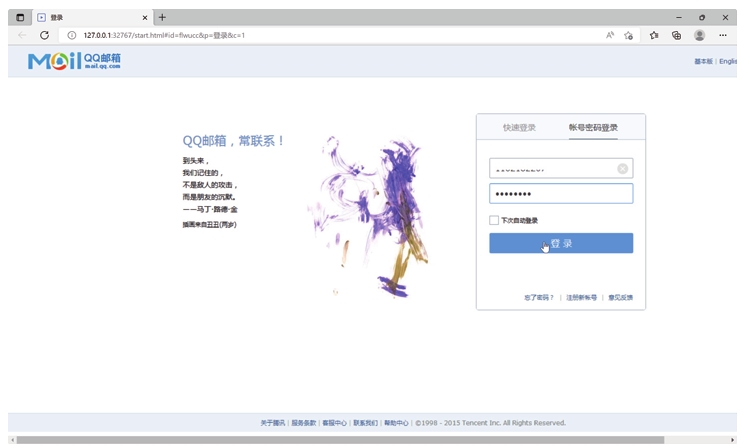This screenshot has width=741, height=448.
Task: Open the favorites list icon
Action: point(654,35)
